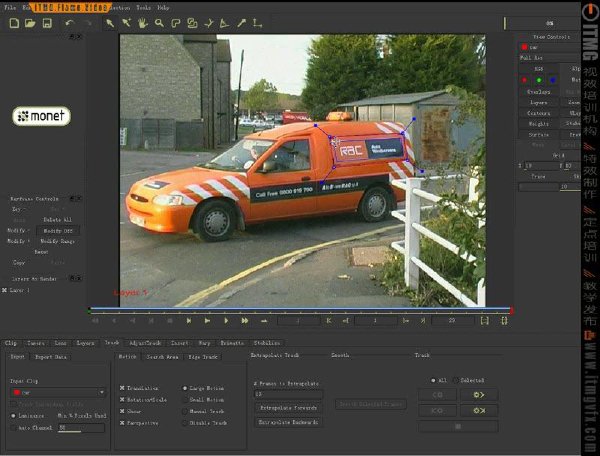Viewport: 600px width, 456px height.
Task: Click the Modify Off button
Action: click(x=58, y=231)
